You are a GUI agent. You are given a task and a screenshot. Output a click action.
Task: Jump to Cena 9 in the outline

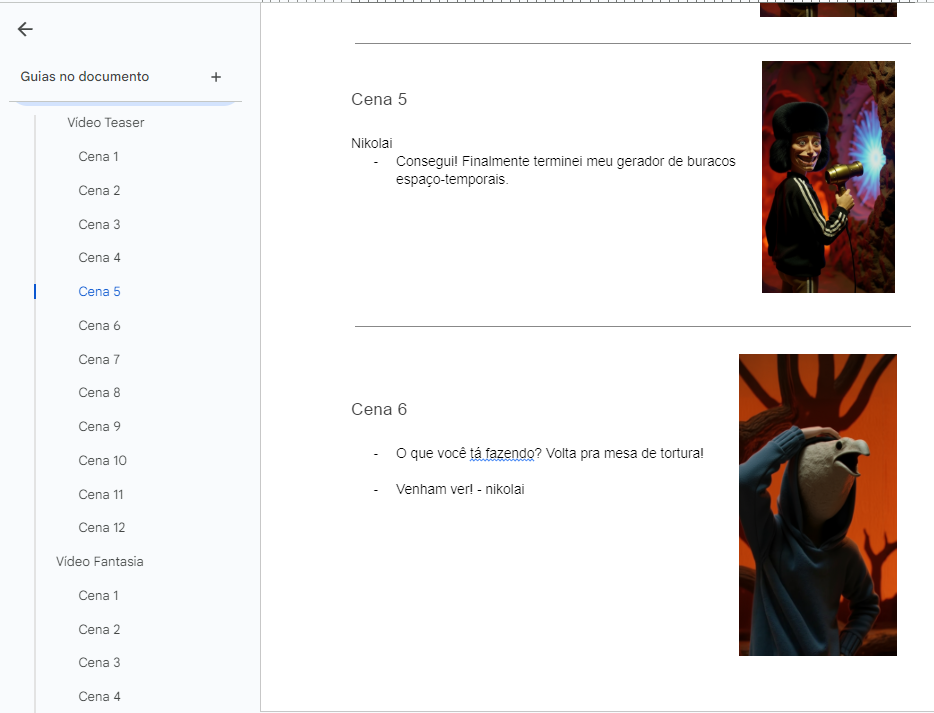tap(100, 427)
